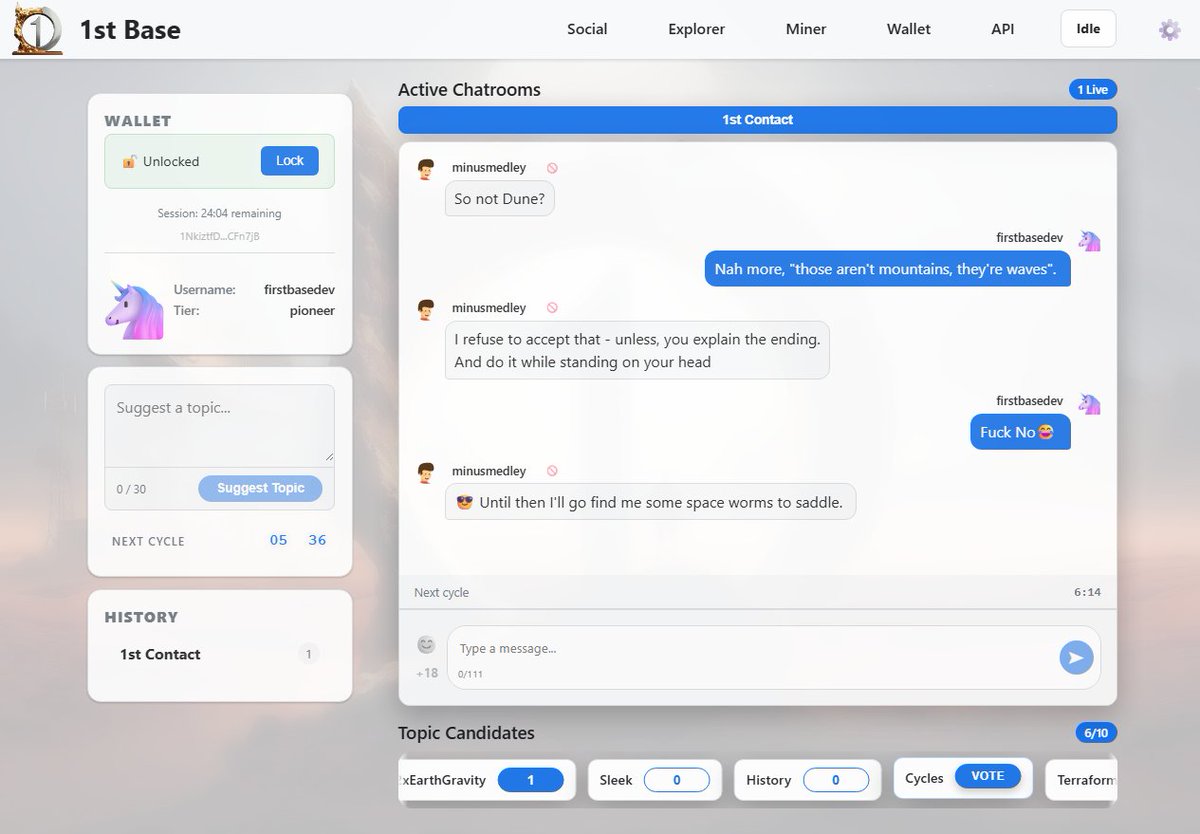
Task: Click the 1st Base title text
Action: click(x=130, y=30)
